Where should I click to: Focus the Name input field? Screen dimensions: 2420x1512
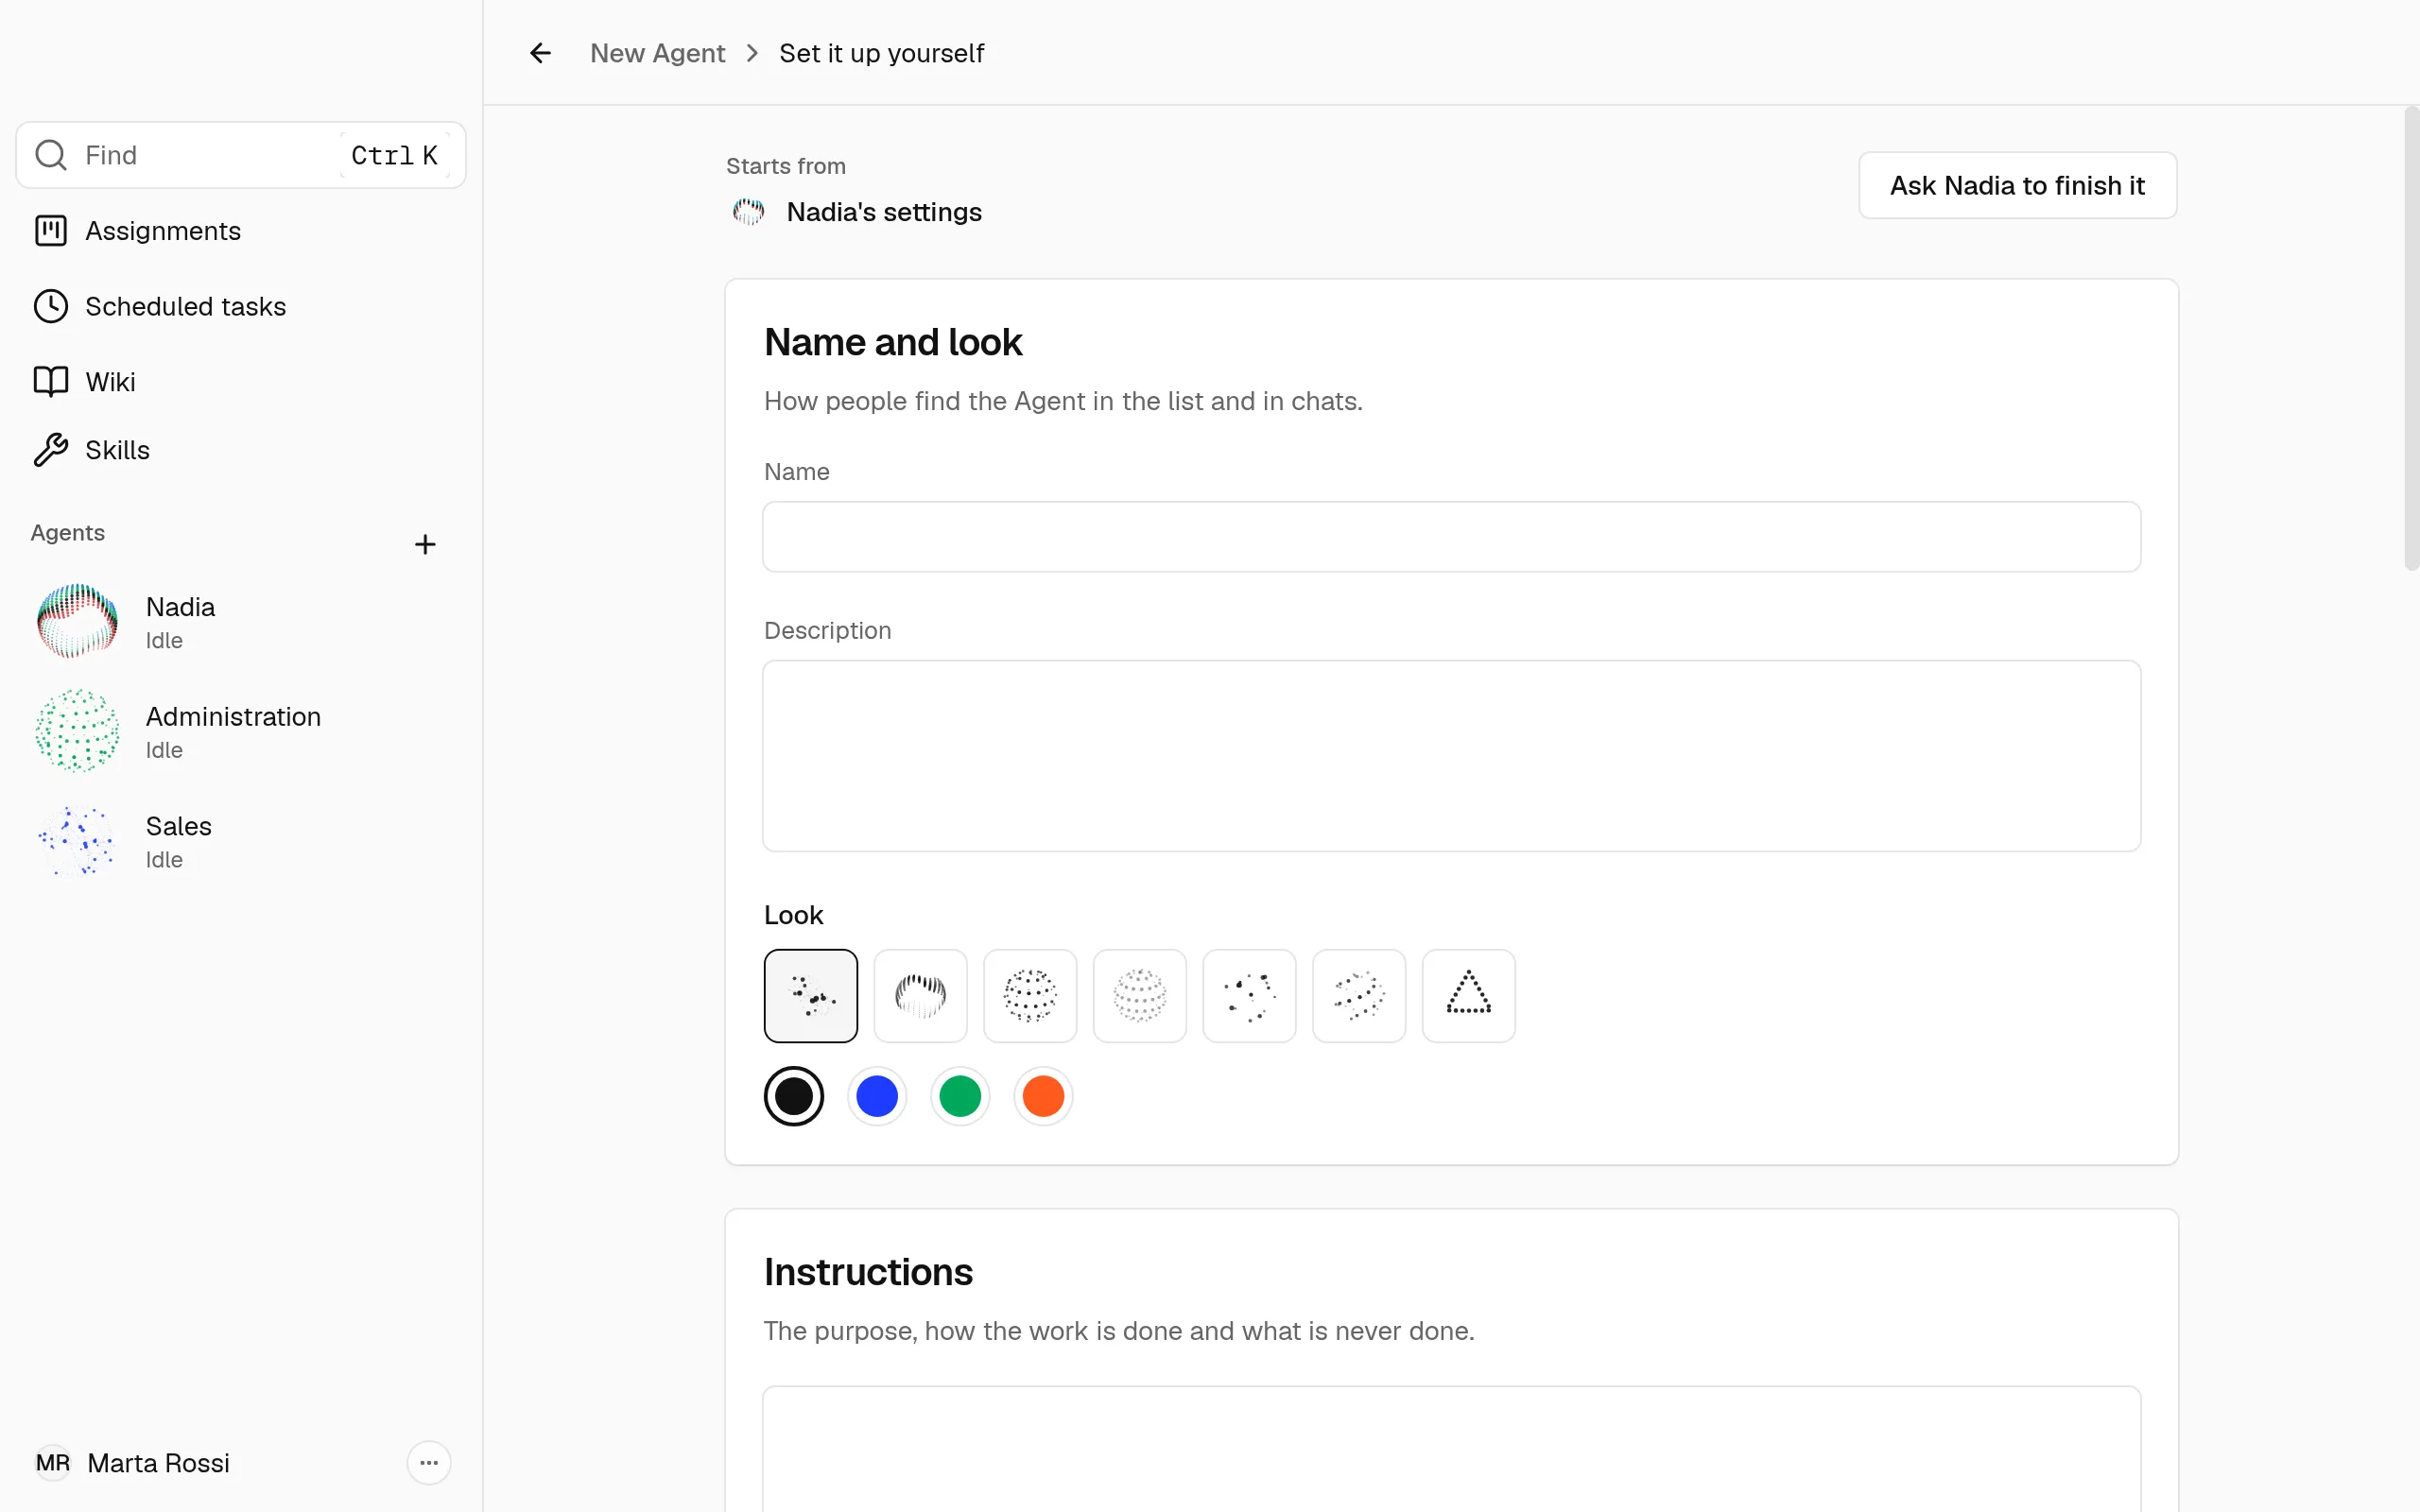[1451, 537]
